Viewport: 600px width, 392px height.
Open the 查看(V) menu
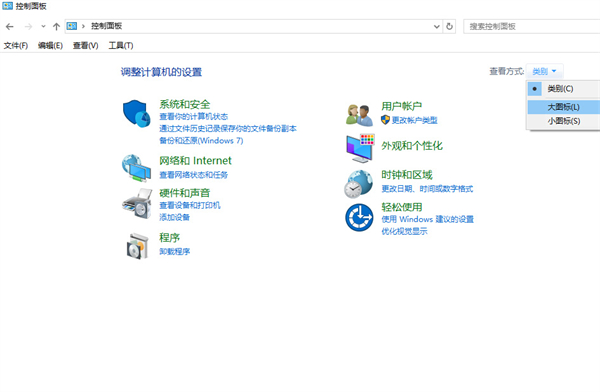(85, 46)
